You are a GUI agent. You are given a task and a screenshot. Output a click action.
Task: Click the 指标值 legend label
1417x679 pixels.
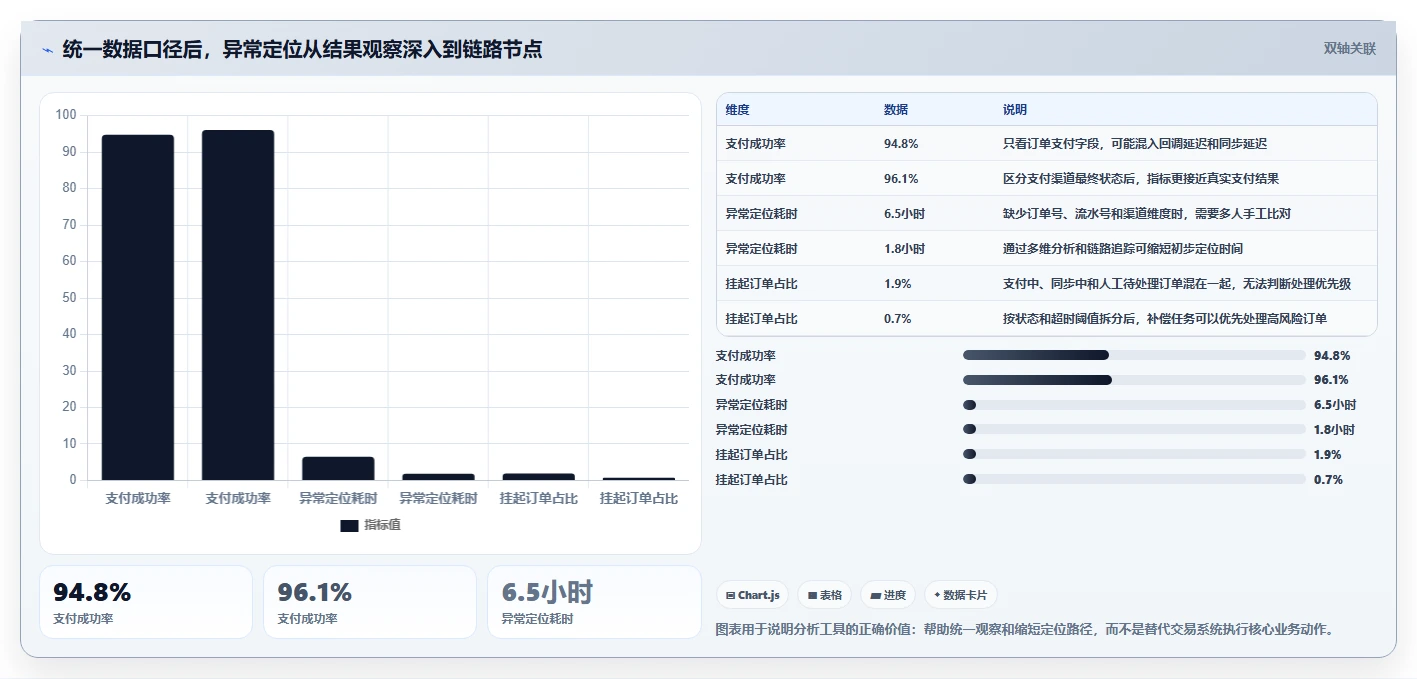click(383, 525)
